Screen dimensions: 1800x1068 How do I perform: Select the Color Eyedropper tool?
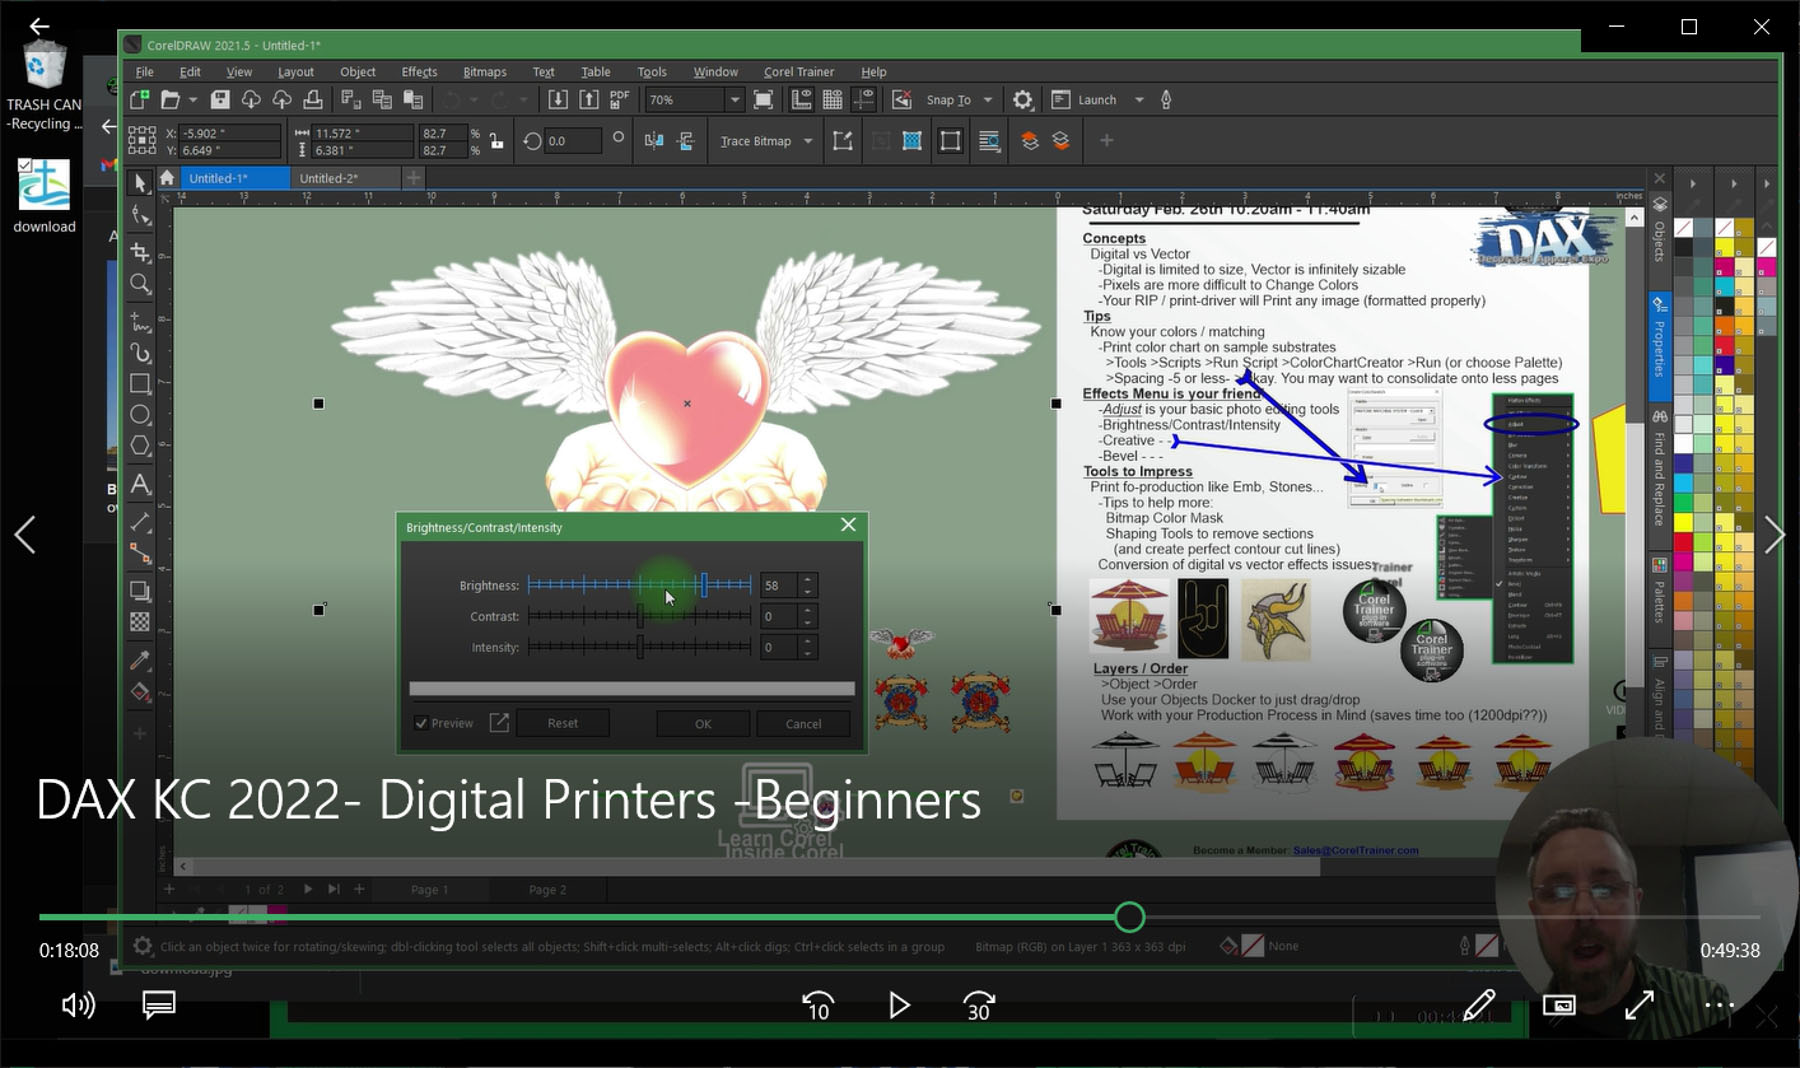pyautogui.click(x=140, y=660)
